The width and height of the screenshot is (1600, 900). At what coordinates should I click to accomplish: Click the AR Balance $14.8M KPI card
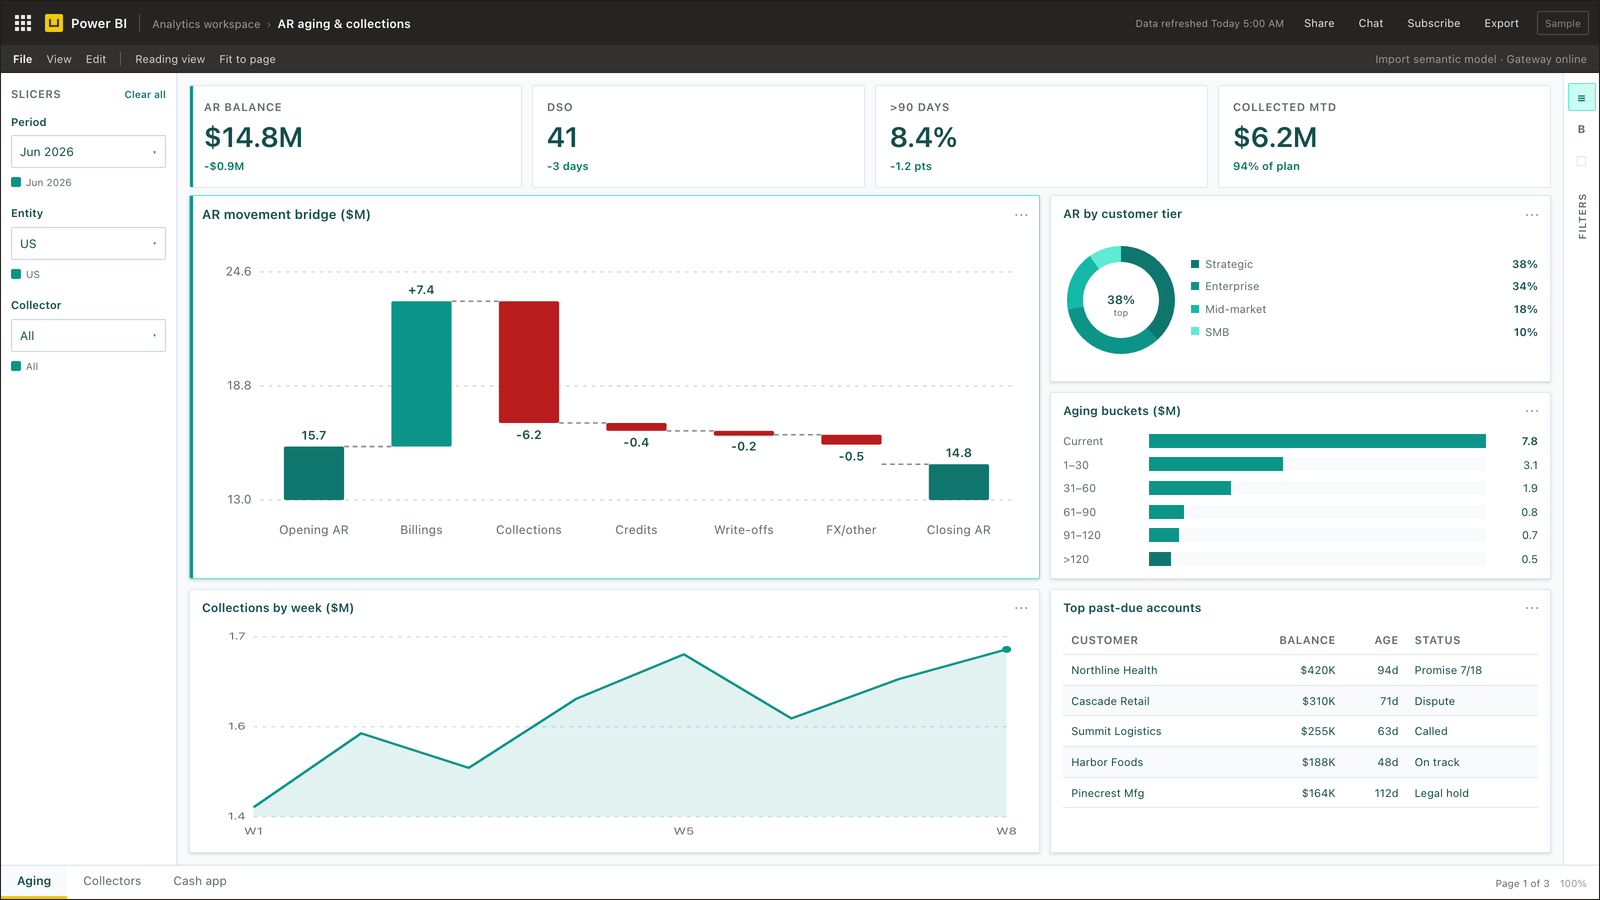pyautogui.click(x=356, y=136)
